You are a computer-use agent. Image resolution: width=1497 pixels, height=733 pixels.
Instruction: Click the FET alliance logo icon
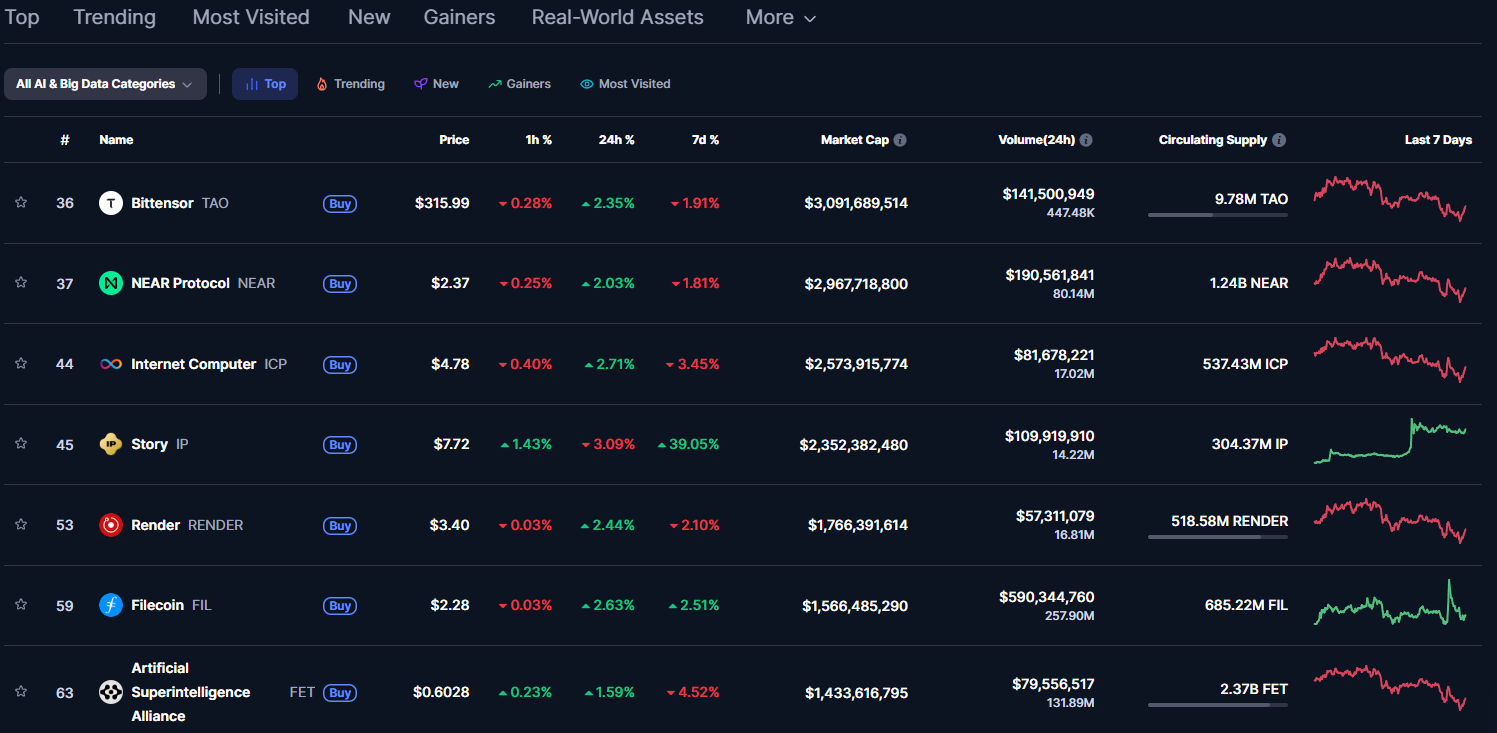click(x=111, y=692)
